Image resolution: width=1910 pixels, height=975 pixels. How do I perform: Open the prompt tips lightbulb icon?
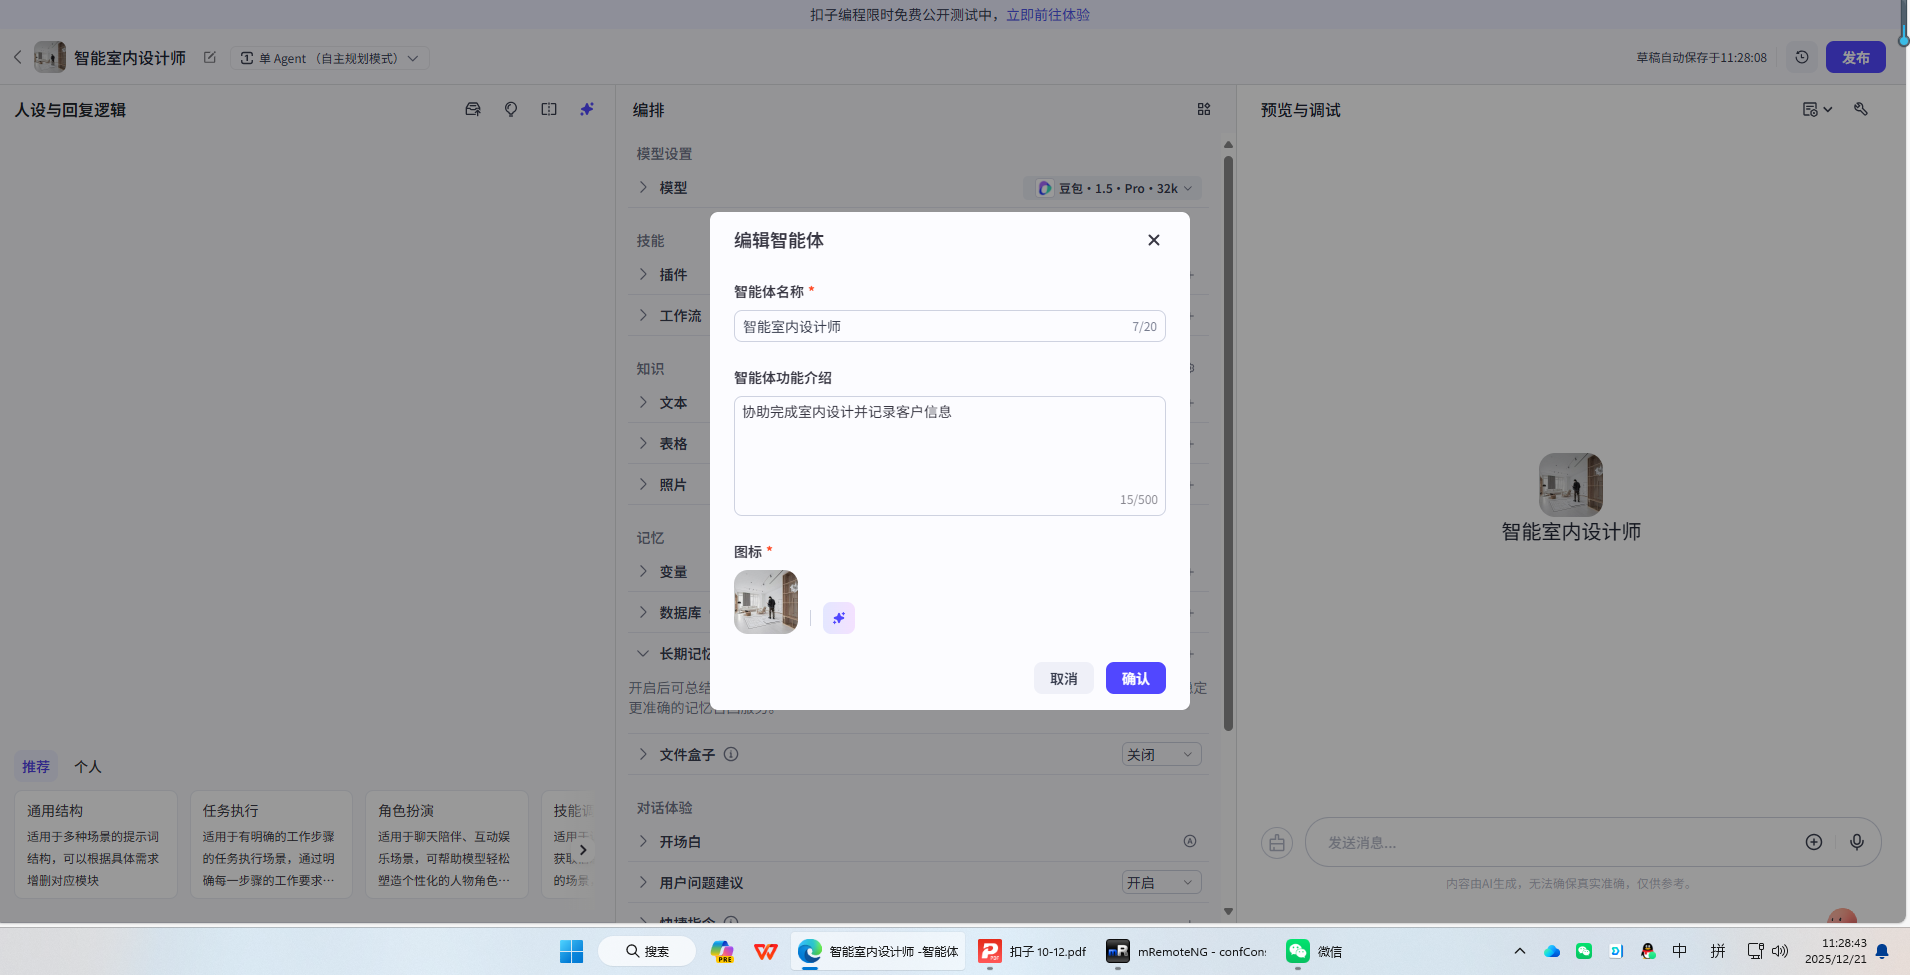(511, 109)
